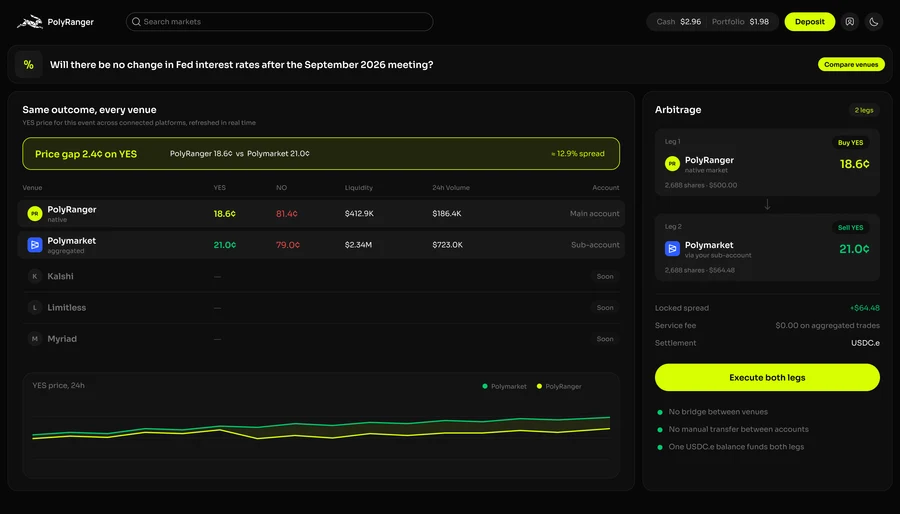Open the user profile icon

849,22
